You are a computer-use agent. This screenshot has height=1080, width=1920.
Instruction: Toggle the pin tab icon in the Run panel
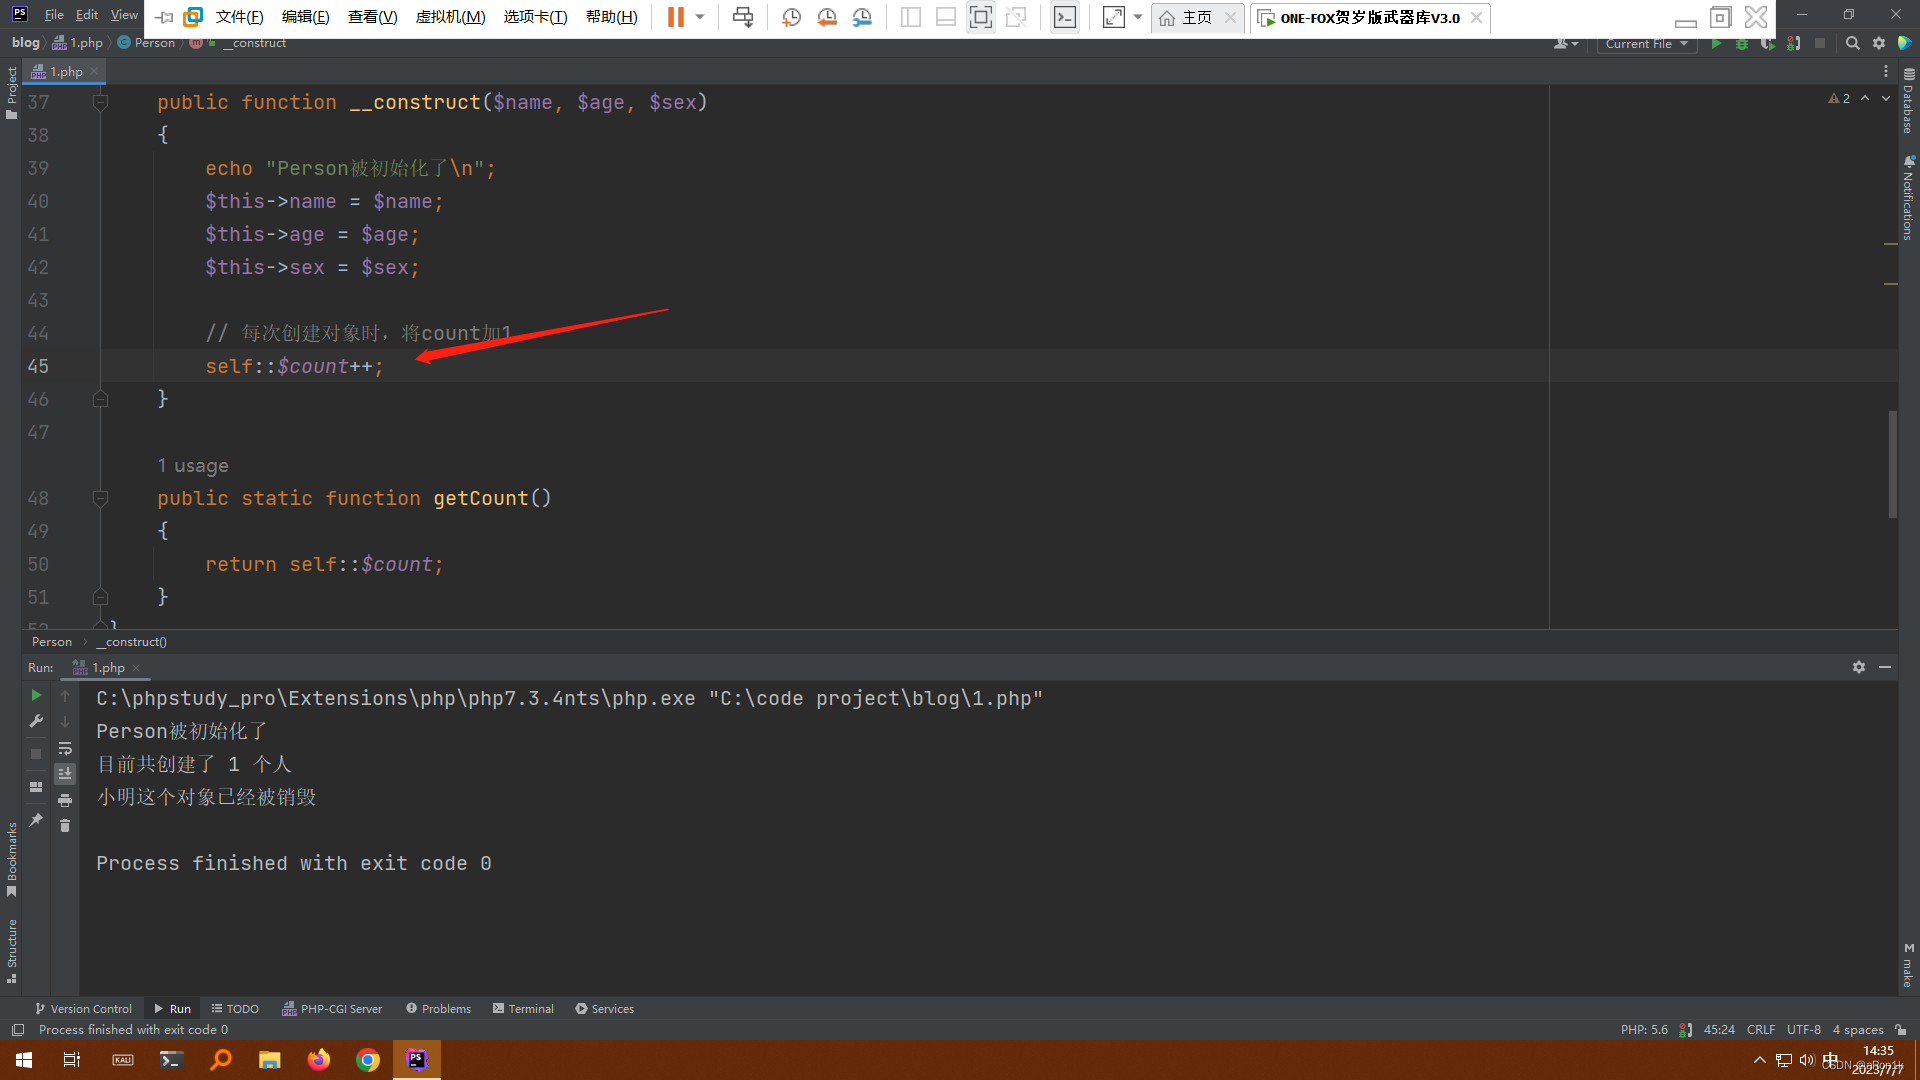[x=36, y=820]
